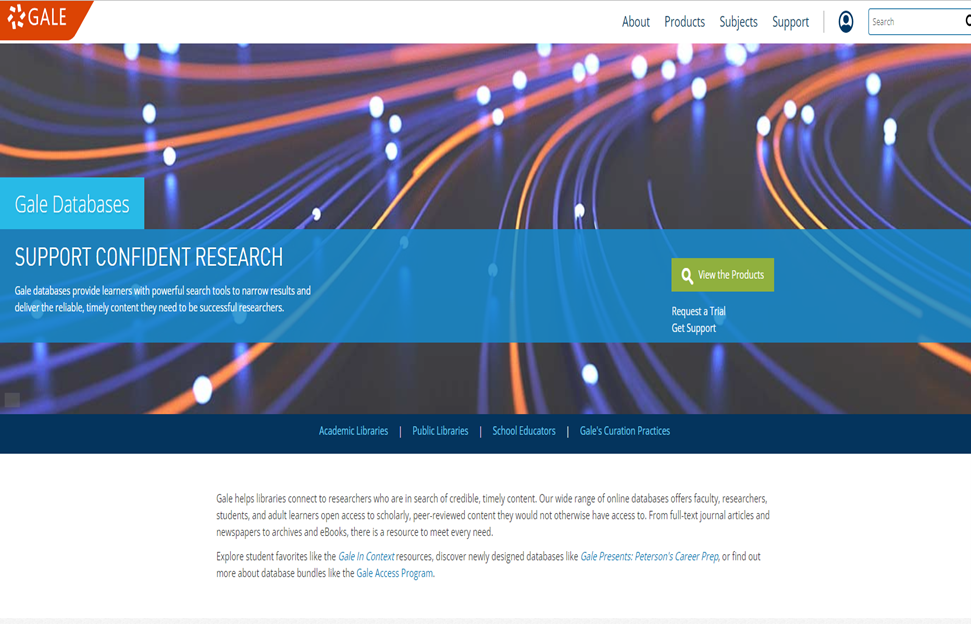Open the Gale In Context link
The width and height of the screenshot is (971, 624).
tap(366, 557)
